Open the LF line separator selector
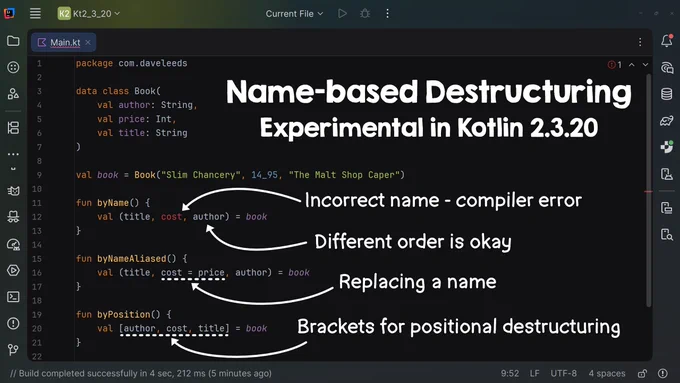 (534, 373)
